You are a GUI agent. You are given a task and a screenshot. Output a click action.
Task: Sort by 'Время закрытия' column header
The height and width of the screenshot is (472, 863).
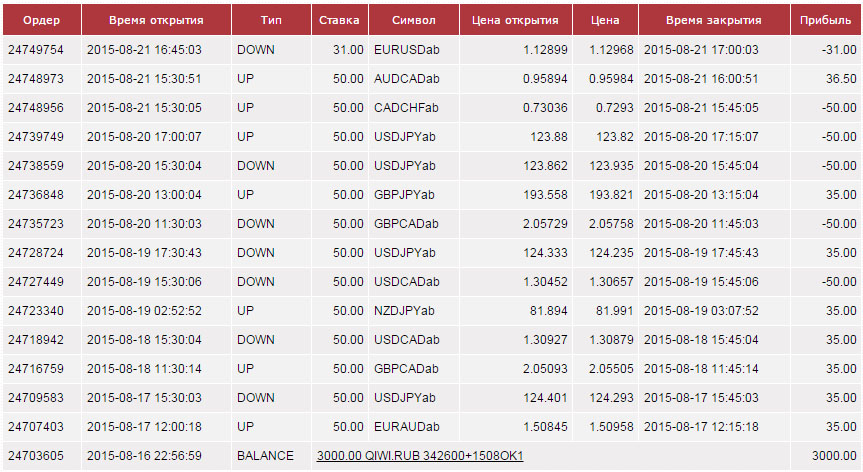713,20
